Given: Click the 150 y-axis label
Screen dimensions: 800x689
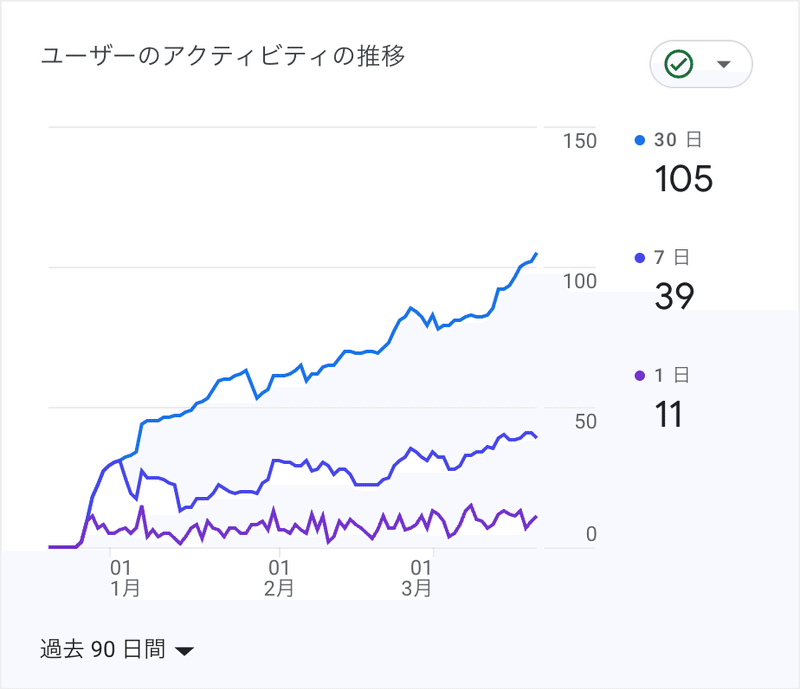Looking at the screenshot, I should pos(579,141).
